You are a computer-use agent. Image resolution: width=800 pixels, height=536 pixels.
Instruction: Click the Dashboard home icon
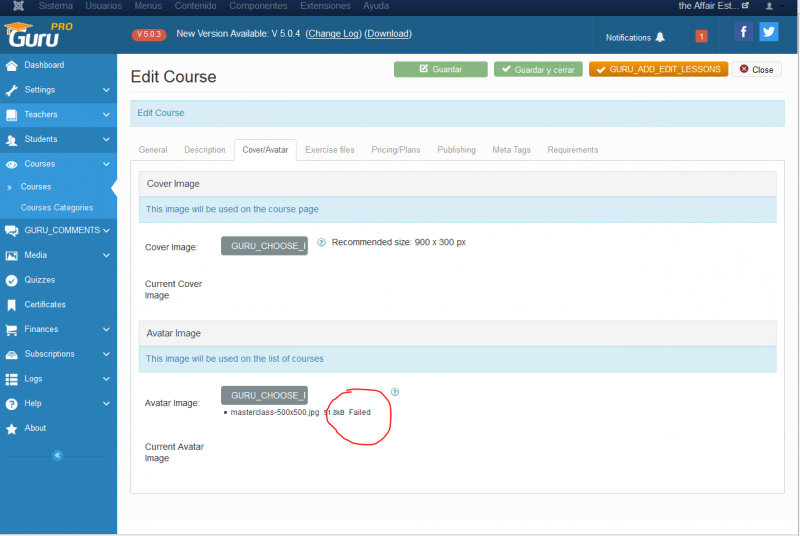tap(11, 65)
